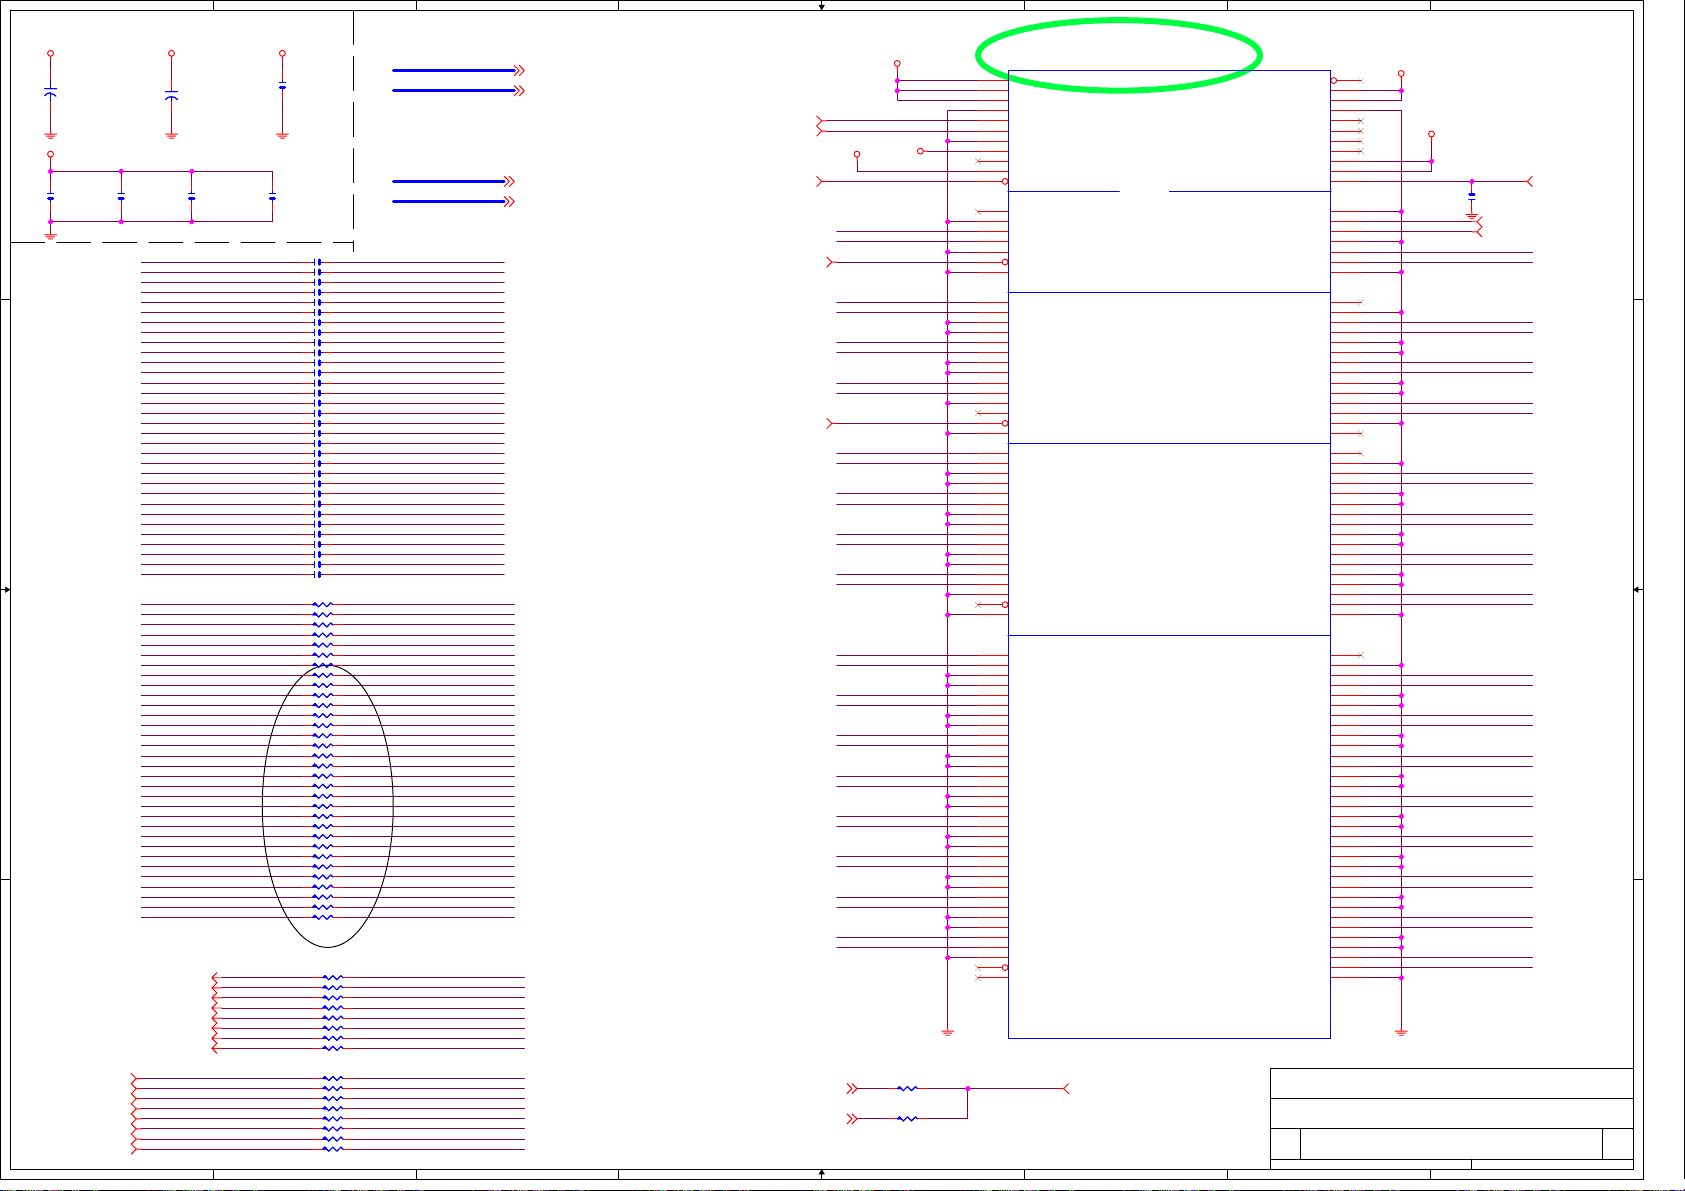This screenshot has width=1685, height=1191.
Task: Select the third capacitor in the four-capacitor bank
Action: click(x=191, y=197)
